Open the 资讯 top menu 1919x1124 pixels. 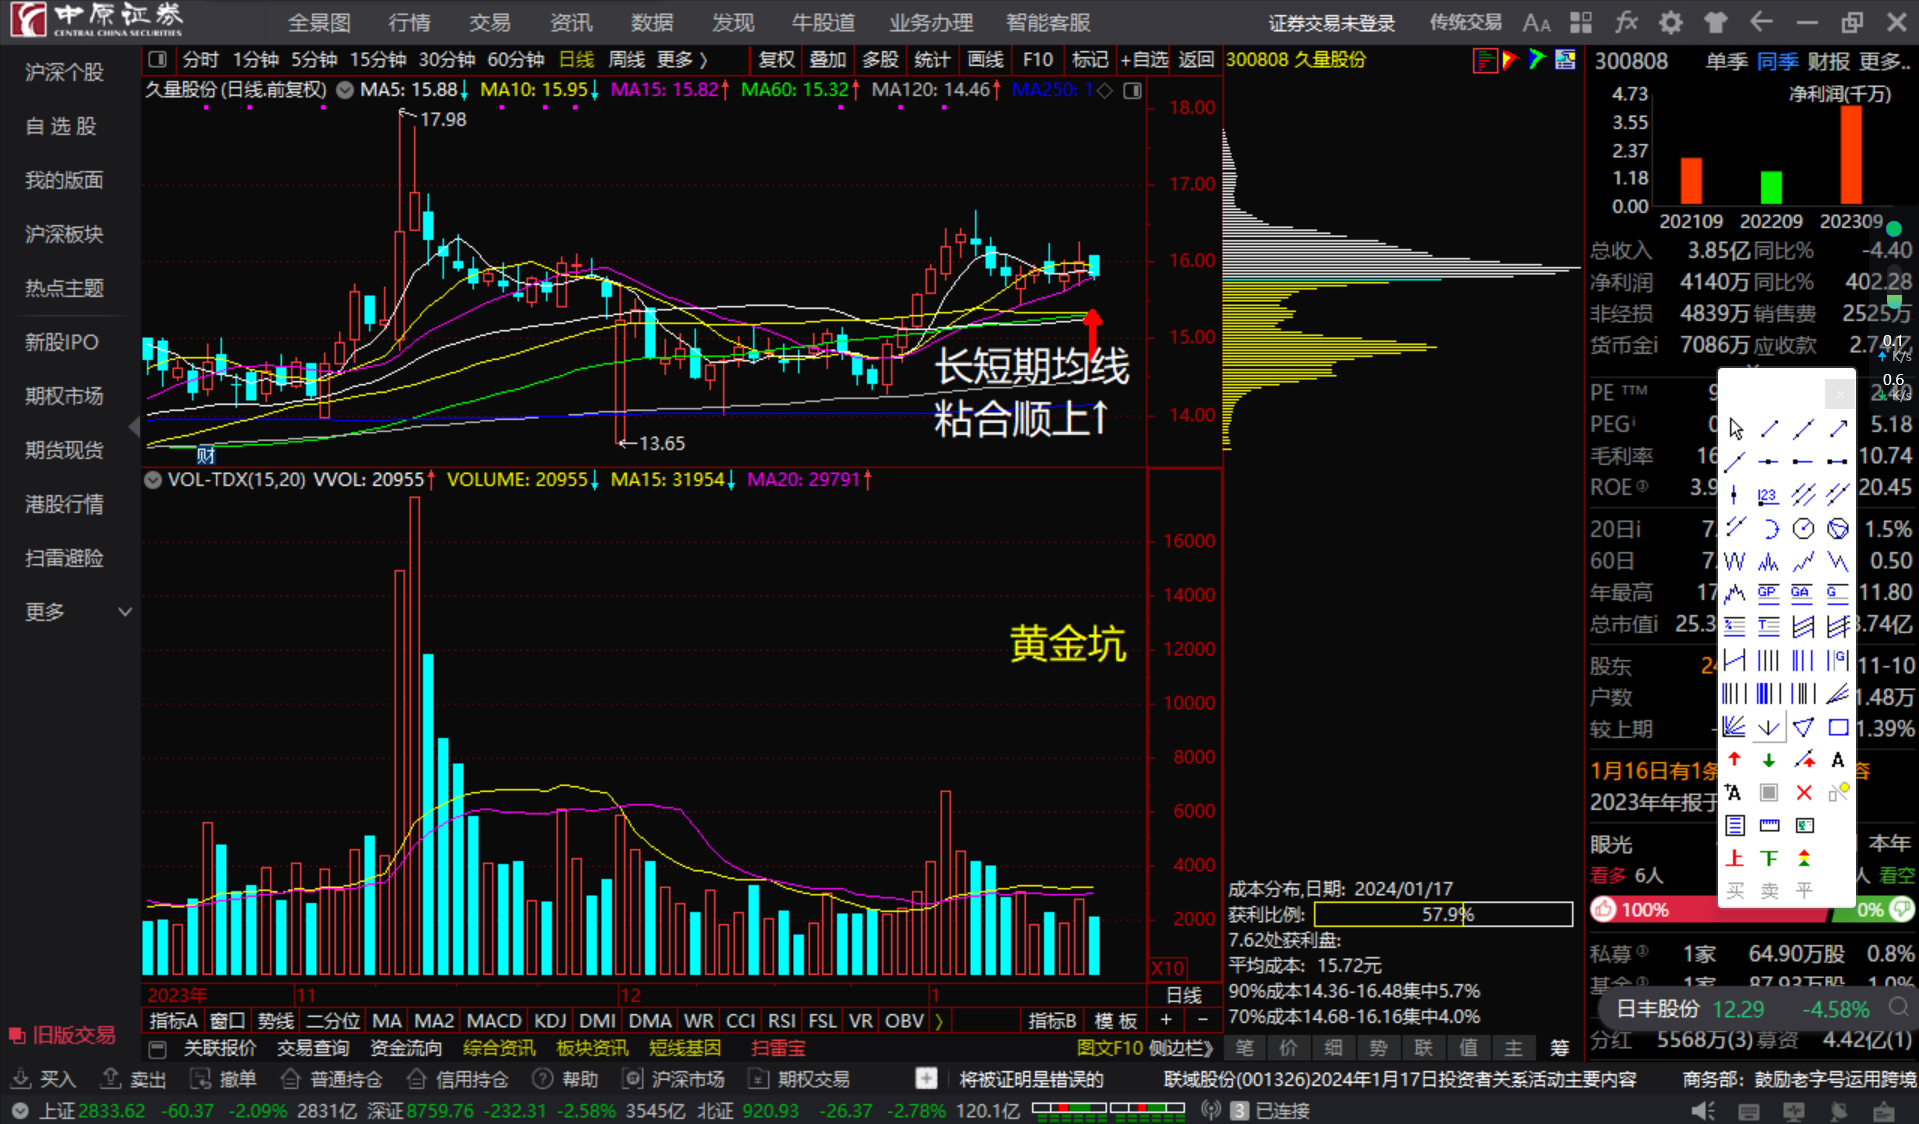(570, 22)
